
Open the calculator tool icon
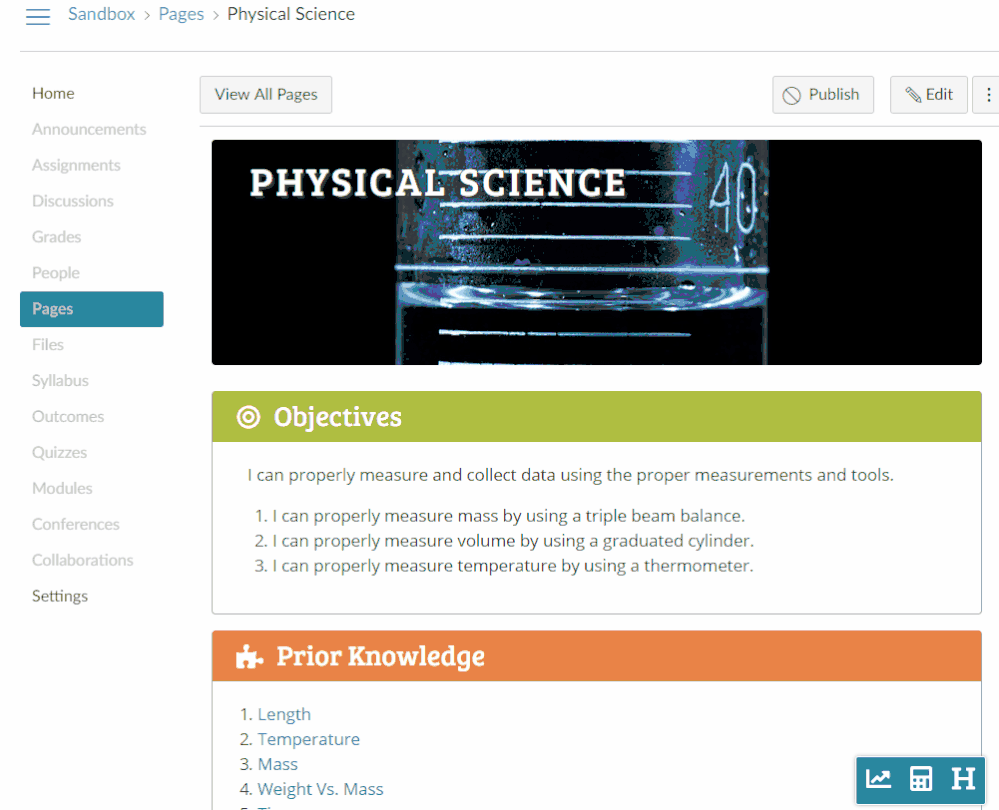921,779
